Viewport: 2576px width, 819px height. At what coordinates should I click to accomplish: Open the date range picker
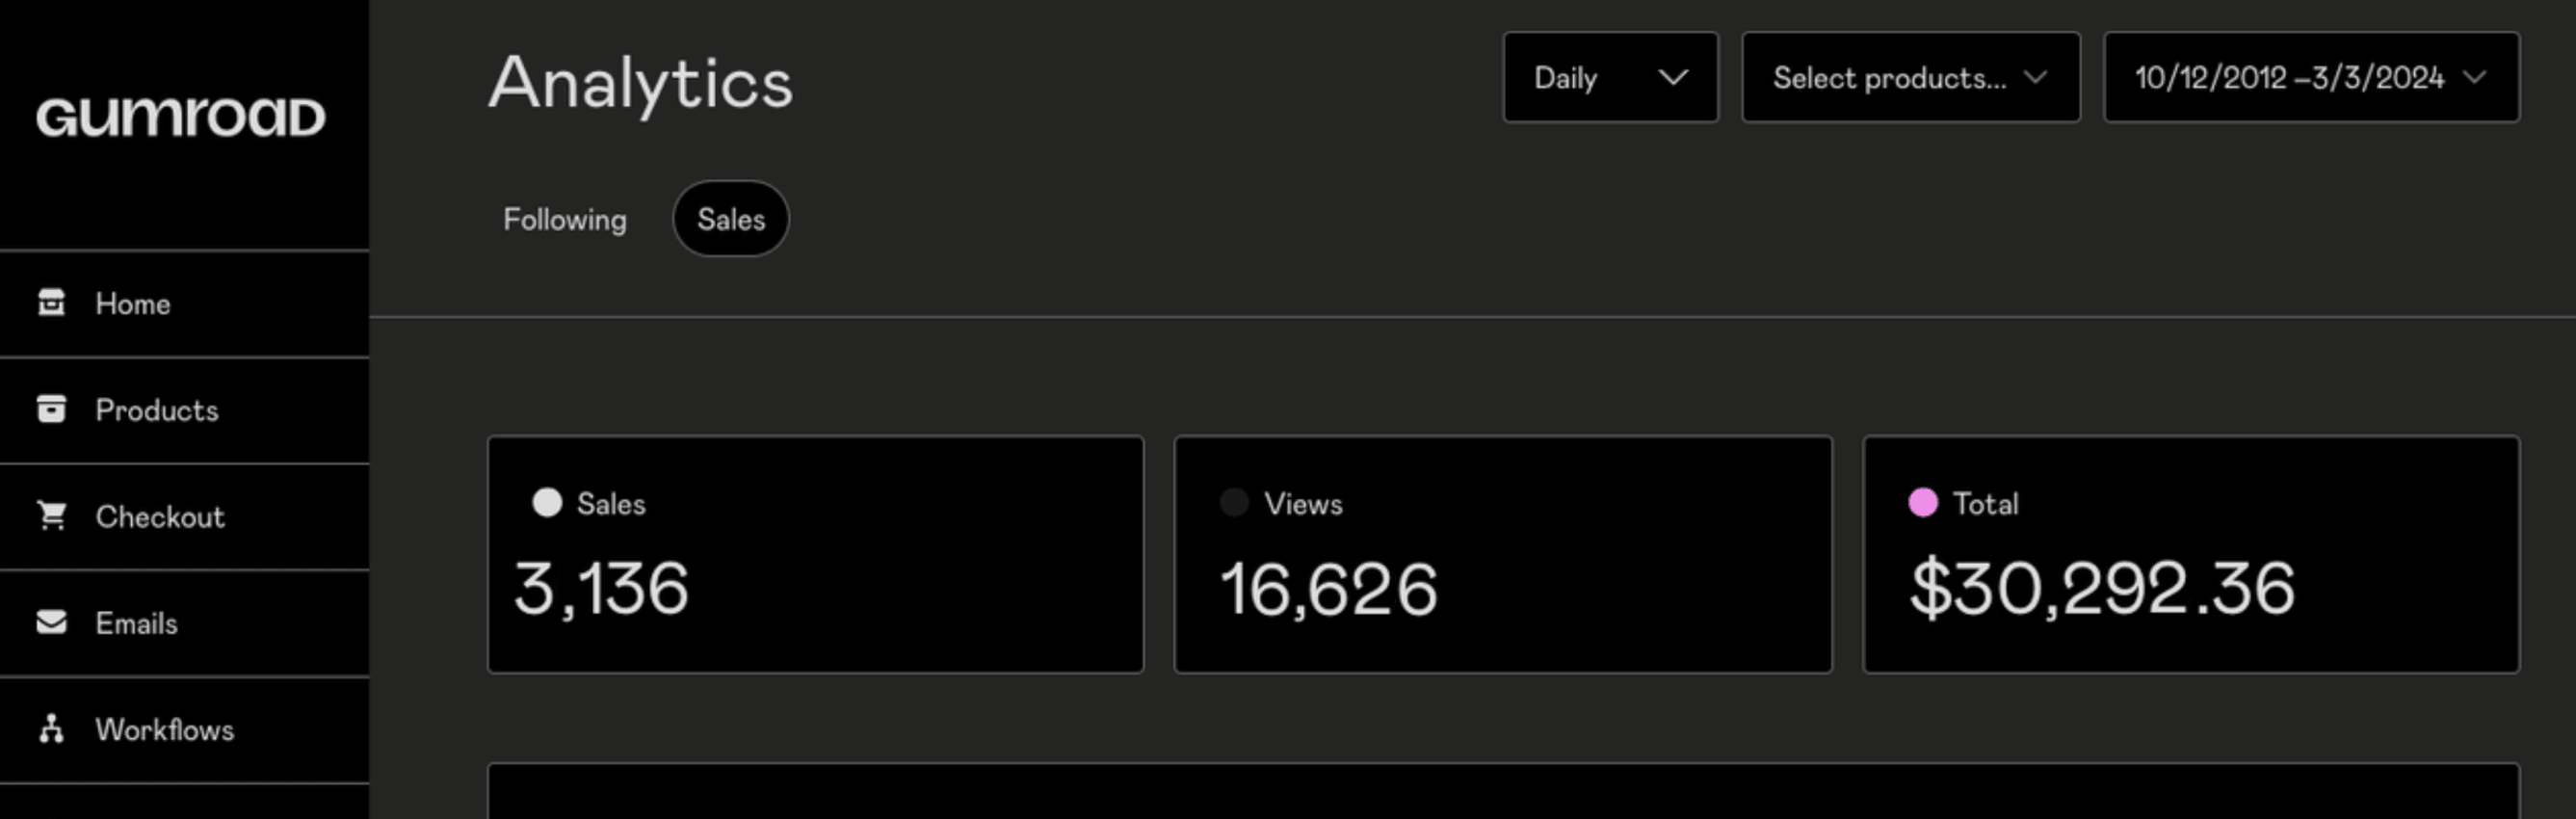[2310, 78]
